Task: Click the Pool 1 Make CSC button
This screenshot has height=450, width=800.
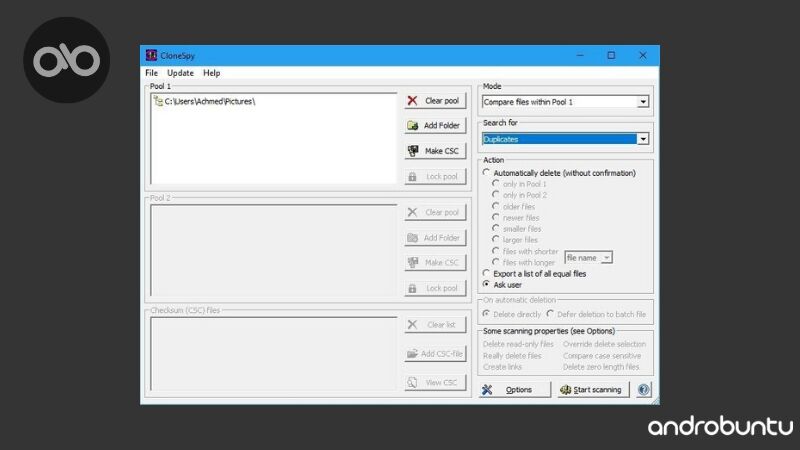Action: pyautogui.click(x=435, y=151)
